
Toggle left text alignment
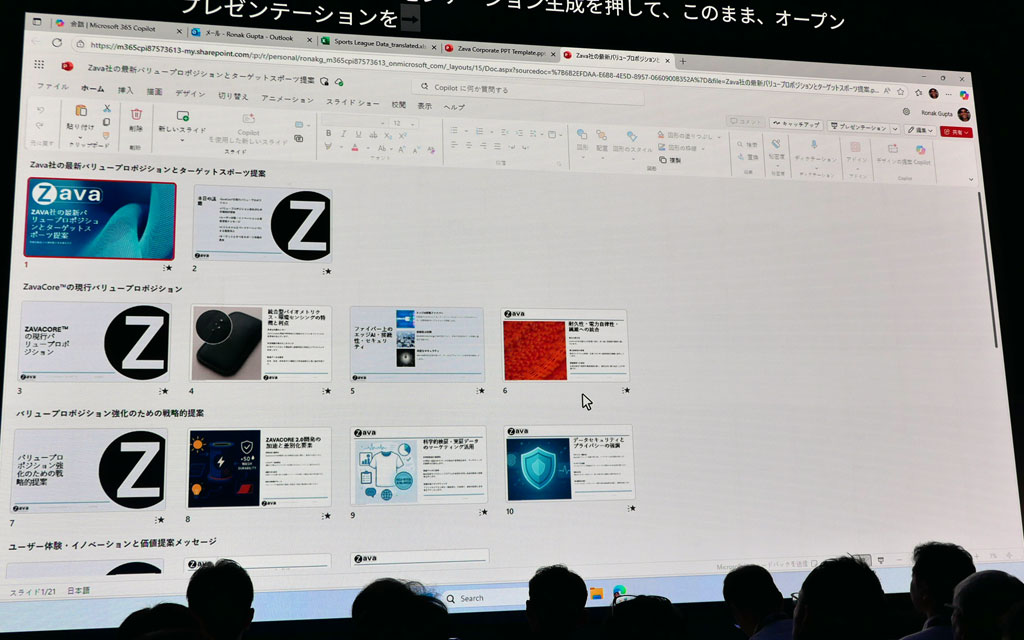point(455,144)
